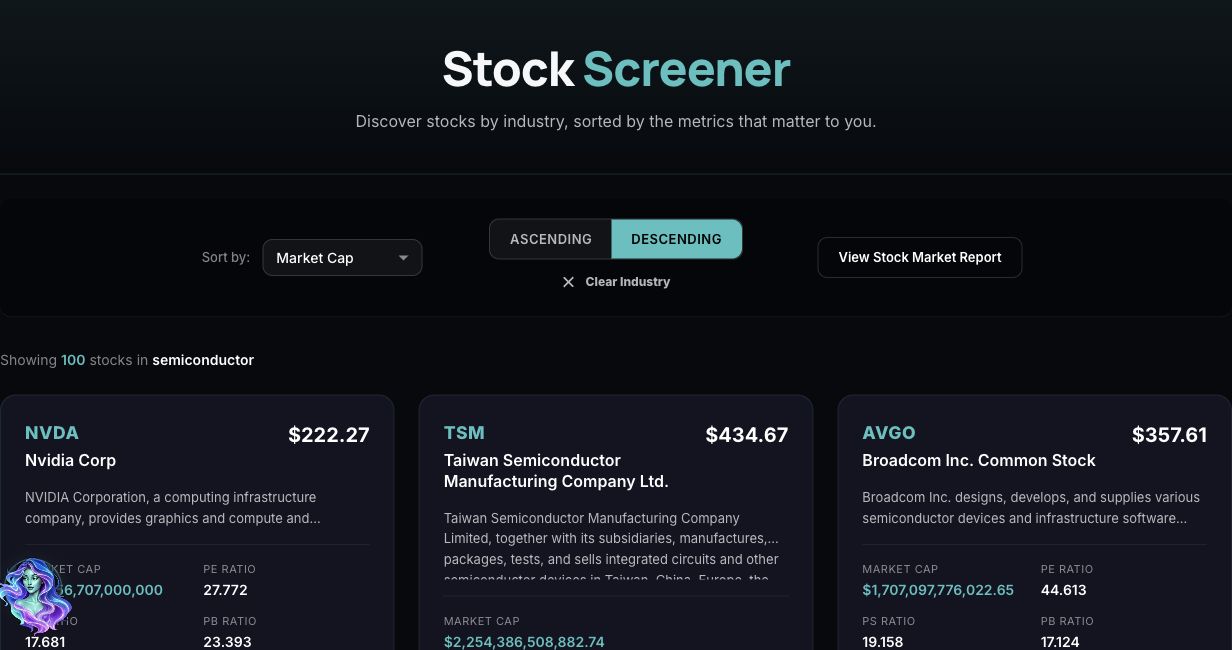Image resolution: width=1232 pixels, height=650 pixels.
Task: Open the Sort by Market Cap dropdown
Action: pos(342,258)
